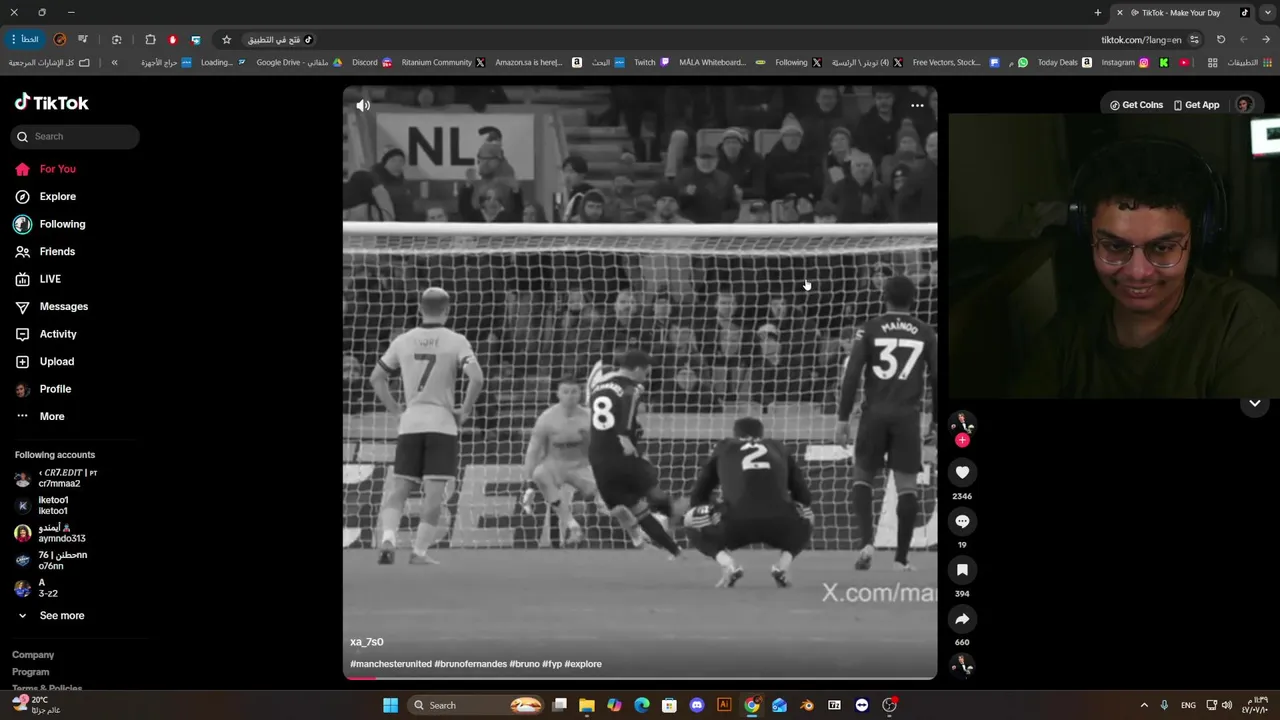Viewport: 1280px width, 720px height.
Task: Open the Twitch bookmark
Action: [652, 62]
